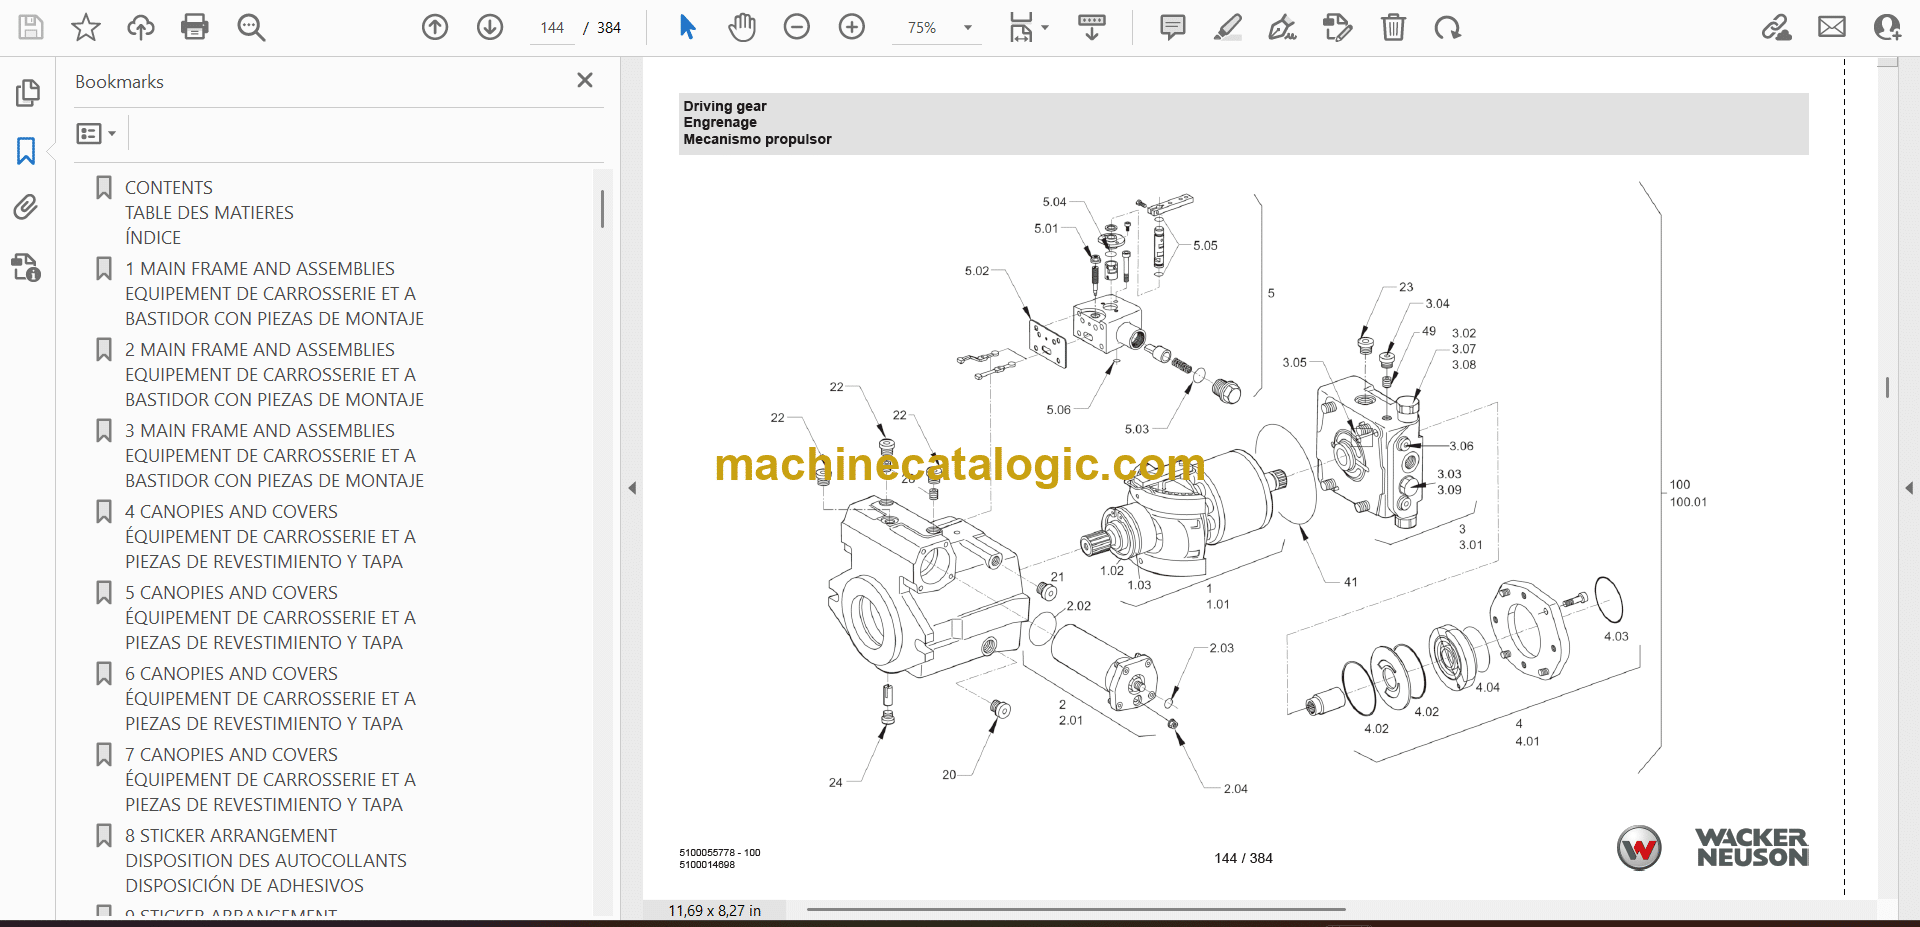Open bookmark 5 CANOPIES AND COVERS
Image resolution: width=1920 pixels, height=927 pixels.
point(231,592)
